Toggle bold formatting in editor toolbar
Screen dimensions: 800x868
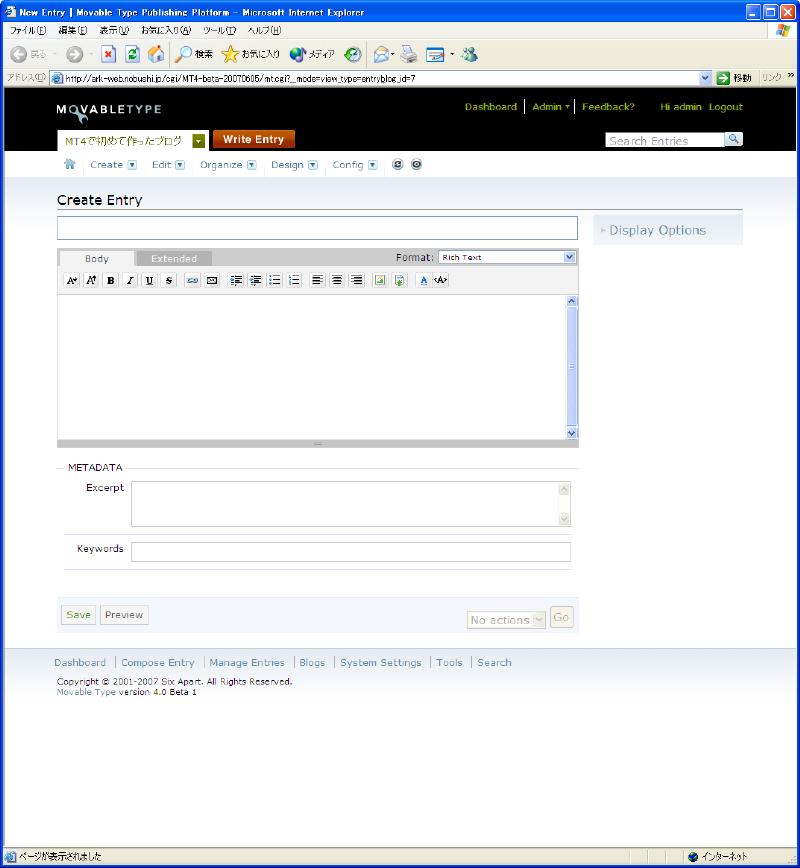coord(111,281)
